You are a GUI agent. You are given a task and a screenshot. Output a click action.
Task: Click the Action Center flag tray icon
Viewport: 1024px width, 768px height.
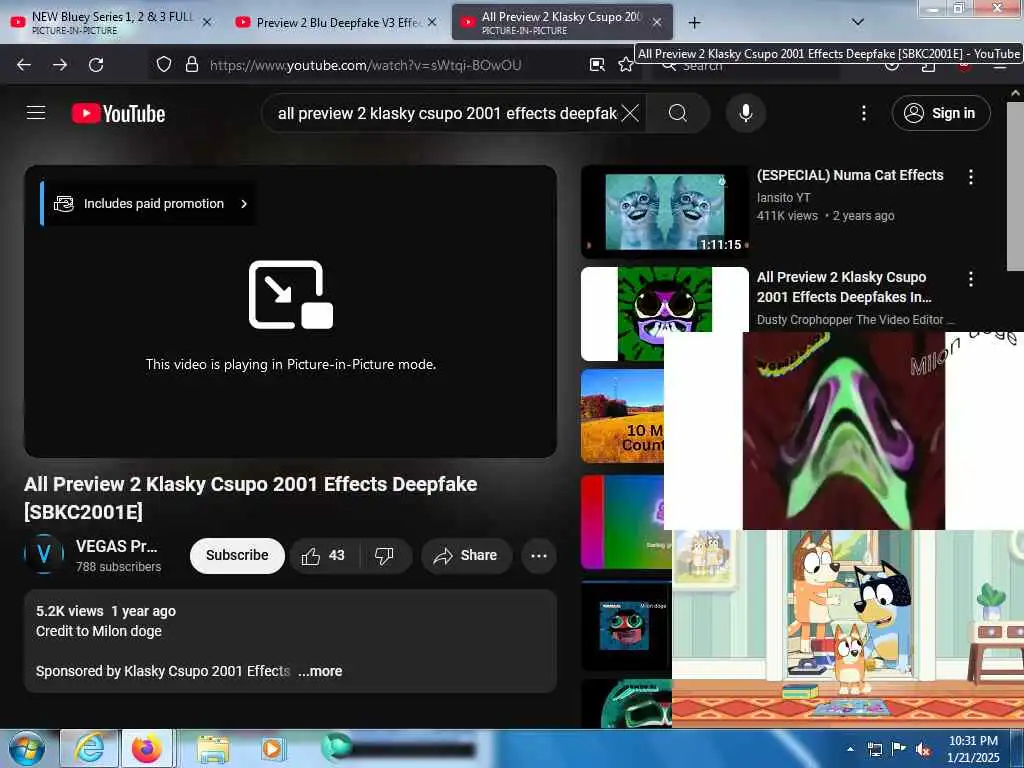pos(899,749)
